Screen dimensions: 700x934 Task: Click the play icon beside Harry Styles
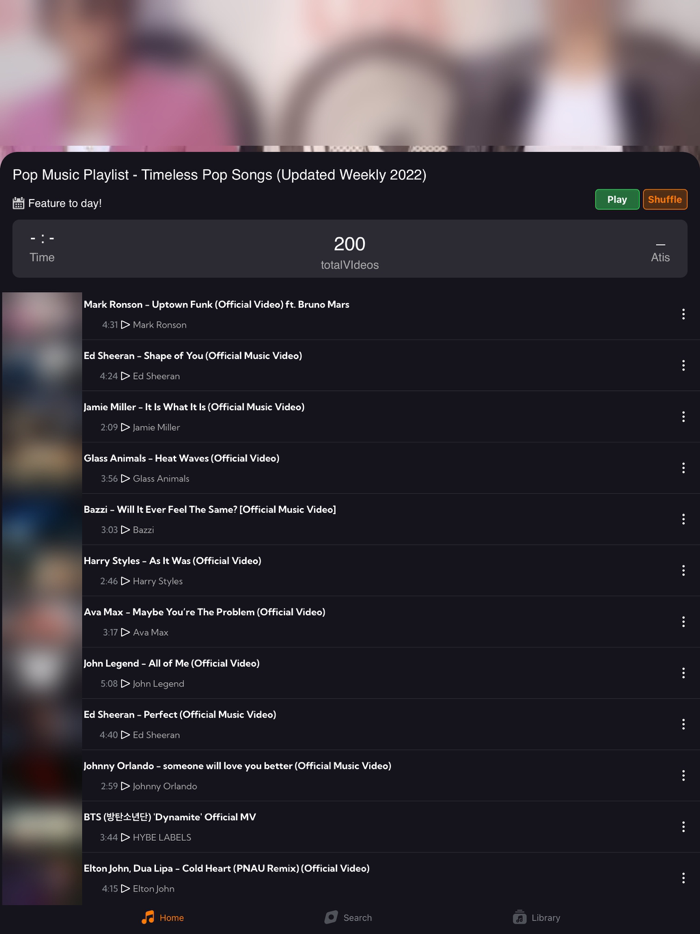coord(124,581)
